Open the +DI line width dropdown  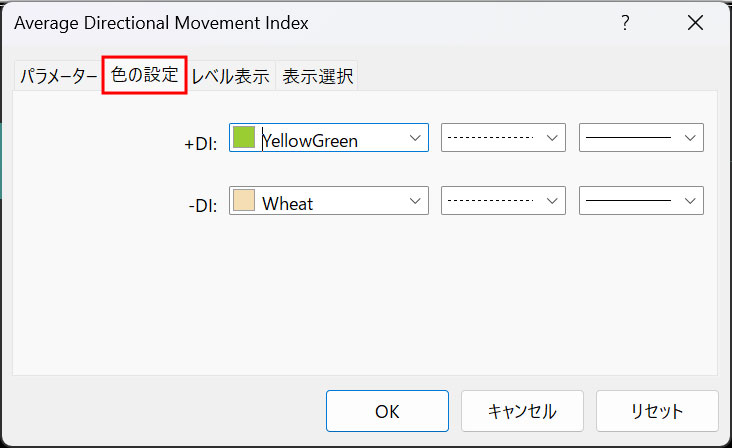[641, 138]
